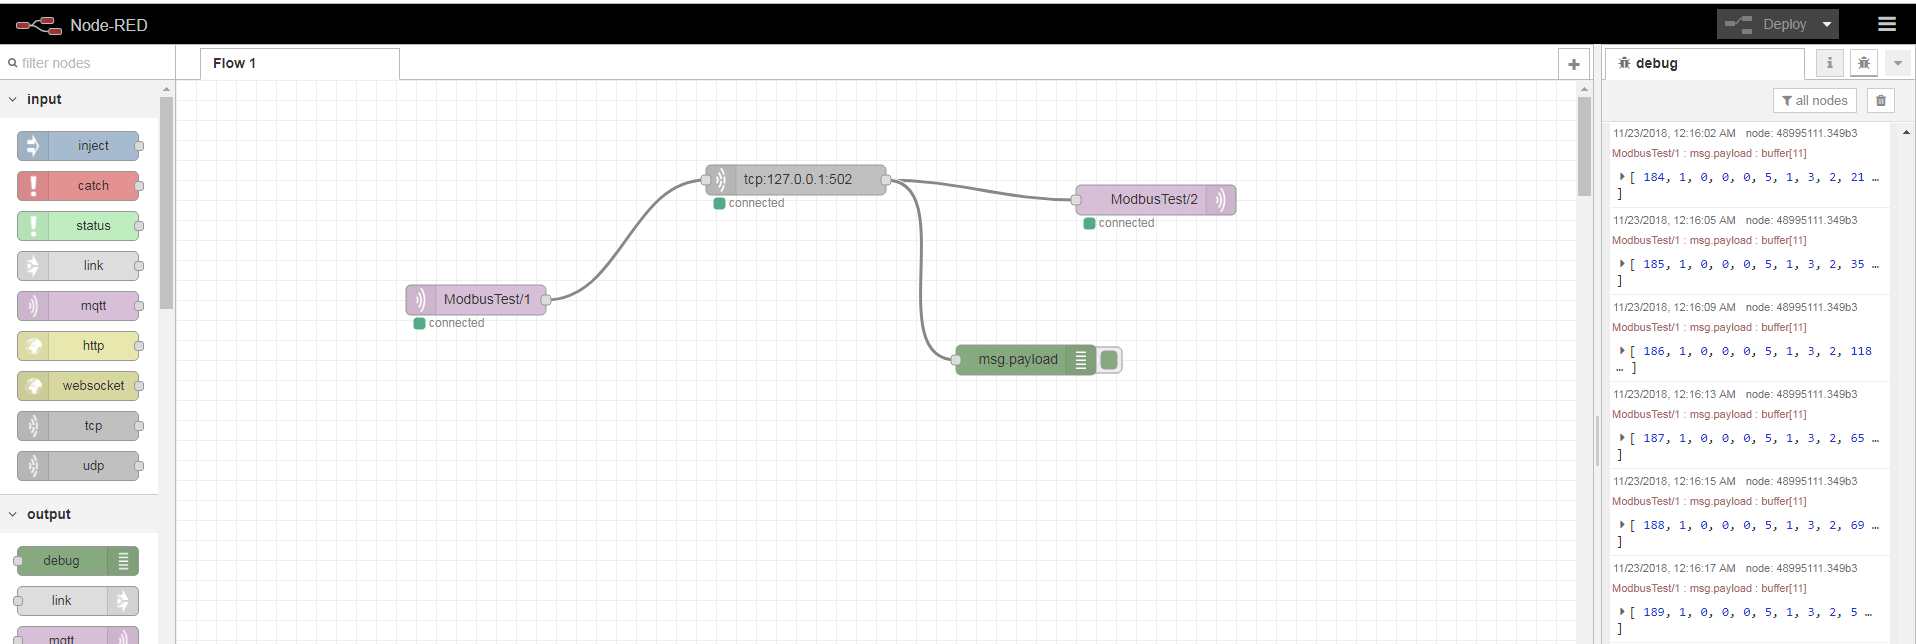Click the debug bug icon tab

[x=1863, y=63]
